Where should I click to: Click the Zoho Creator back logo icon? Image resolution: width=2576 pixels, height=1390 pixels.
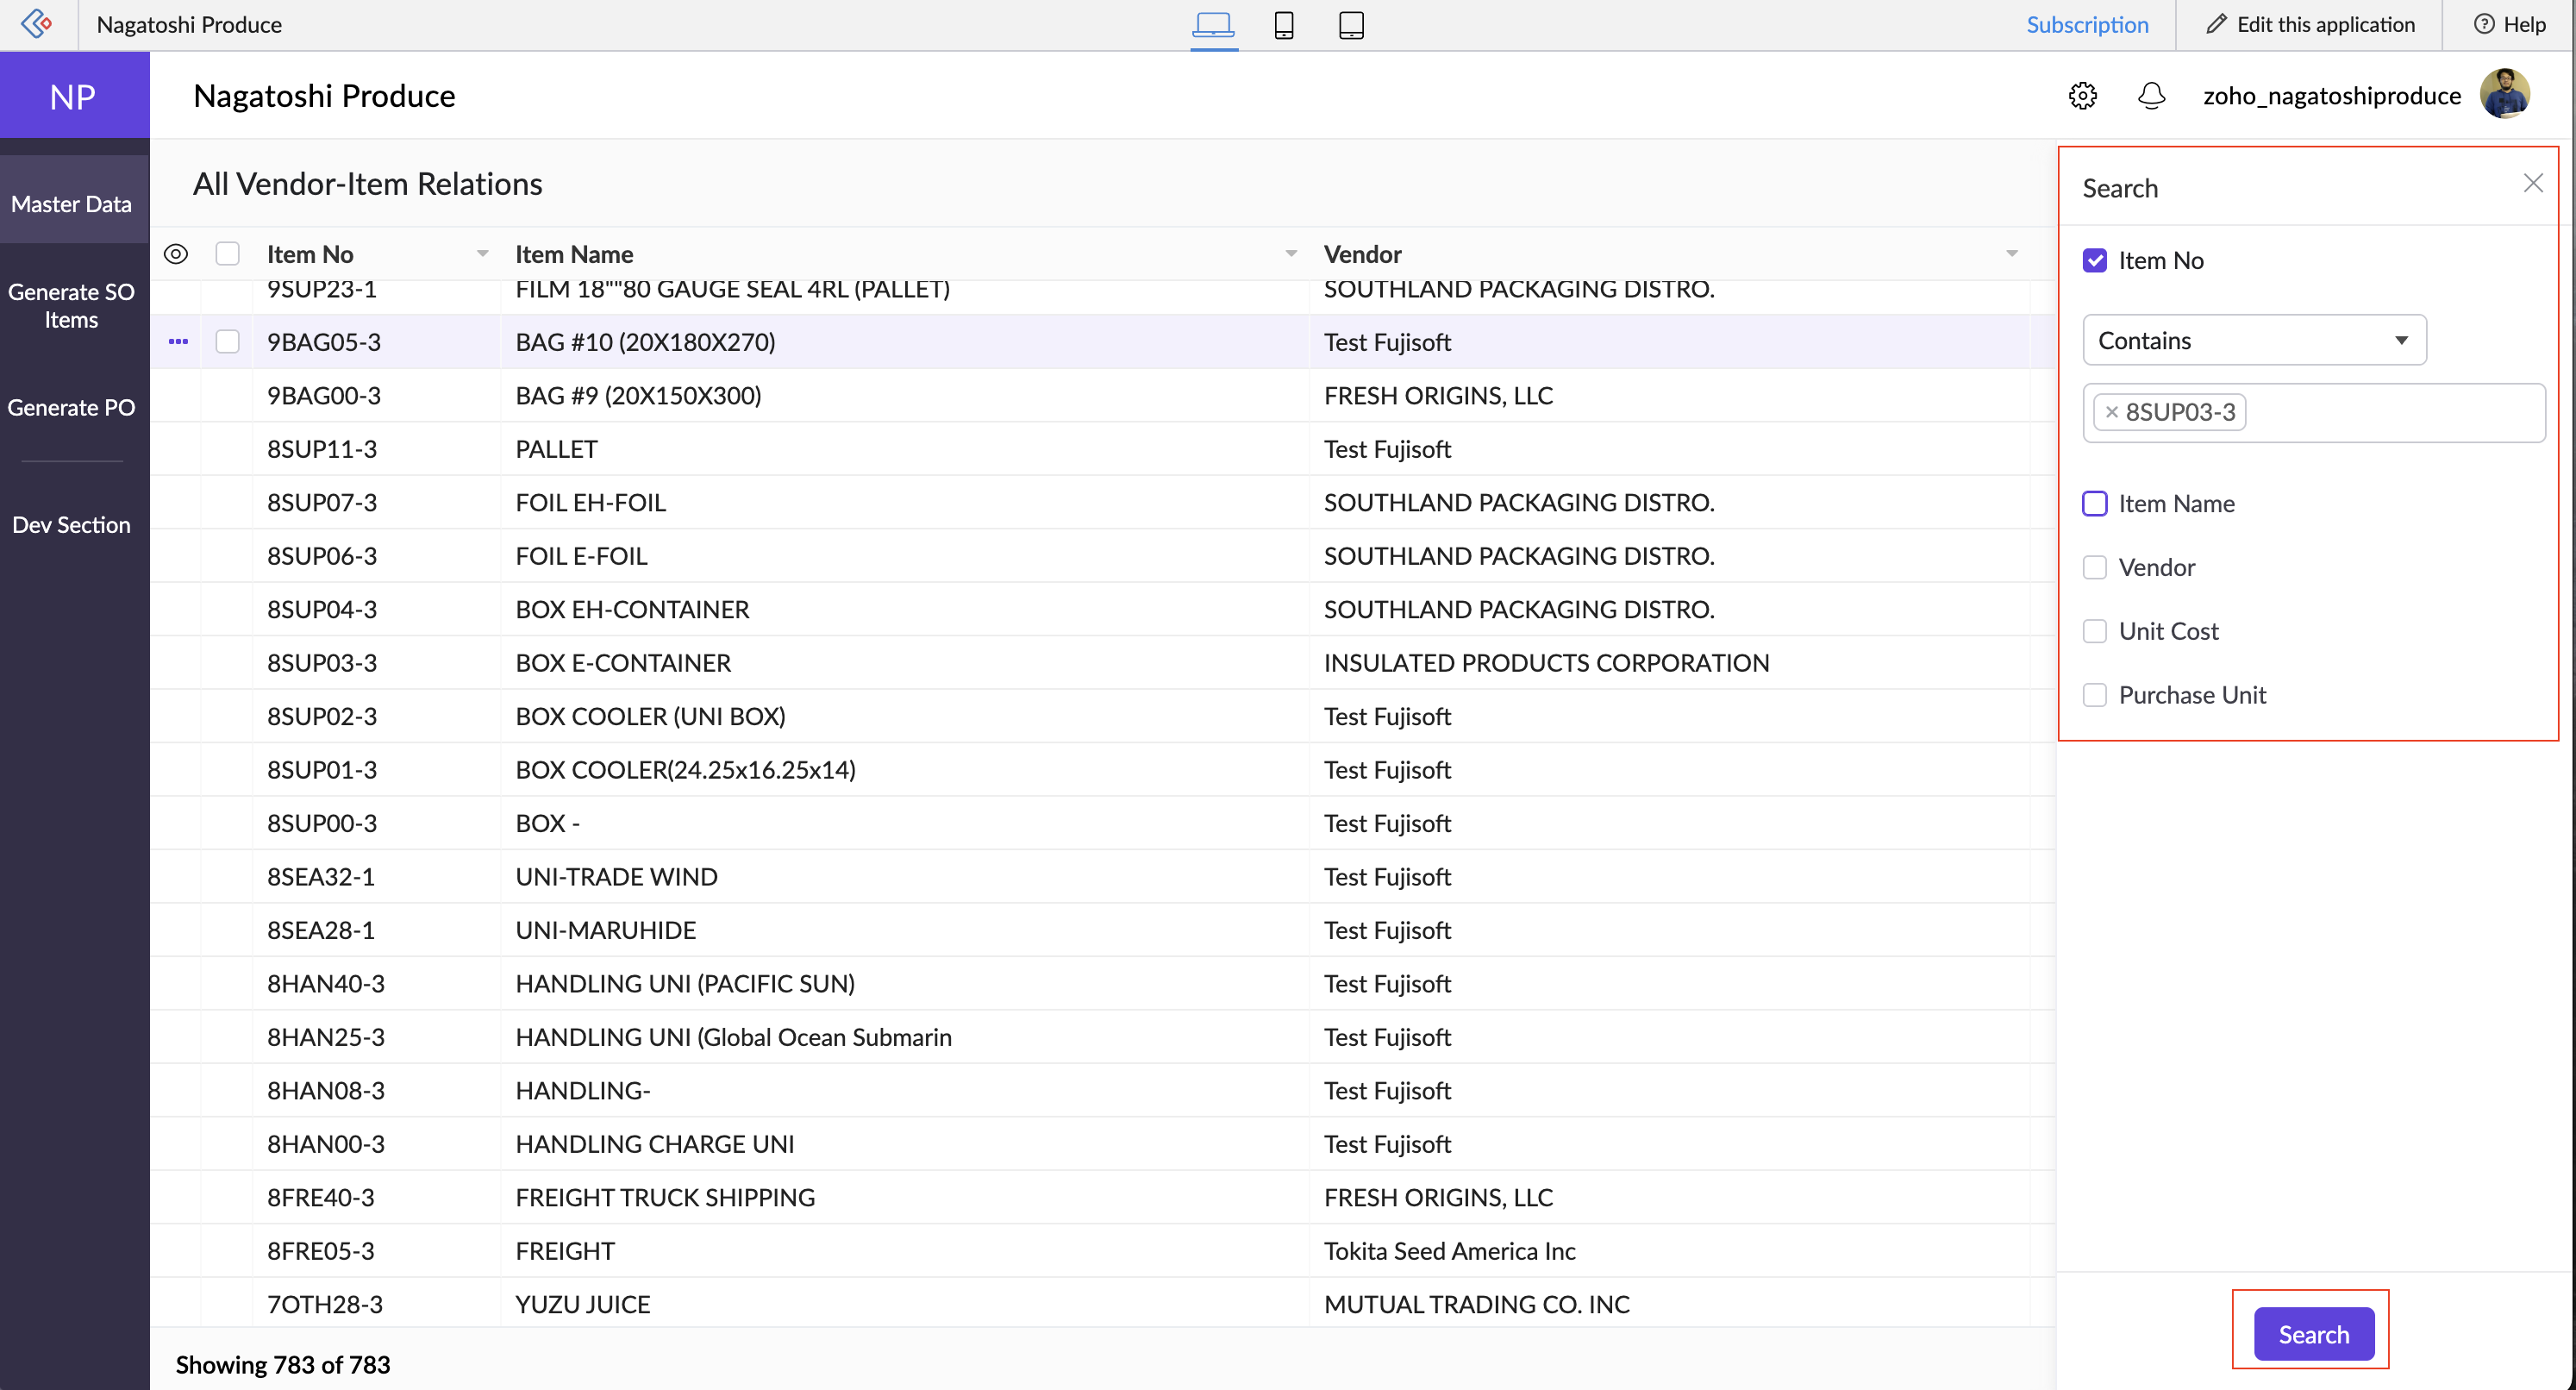[37, 23]
